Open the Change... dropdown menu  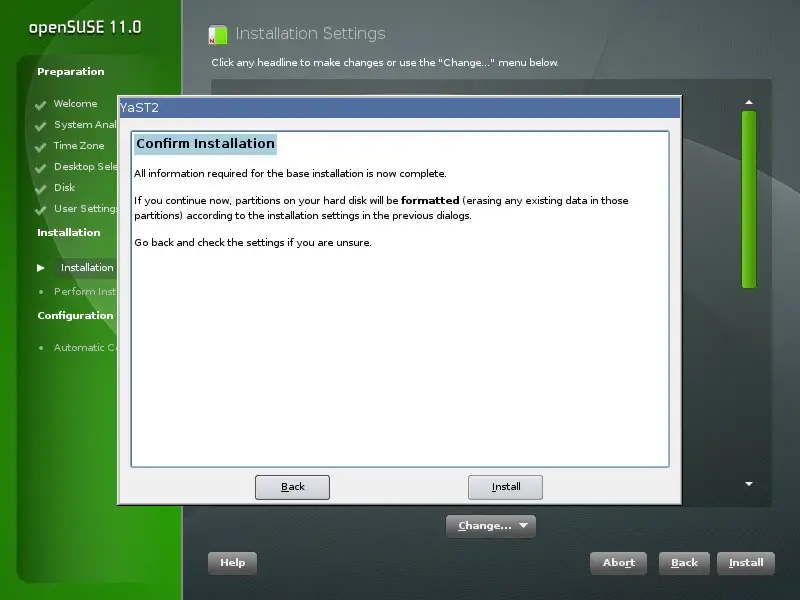pos(491,526)
